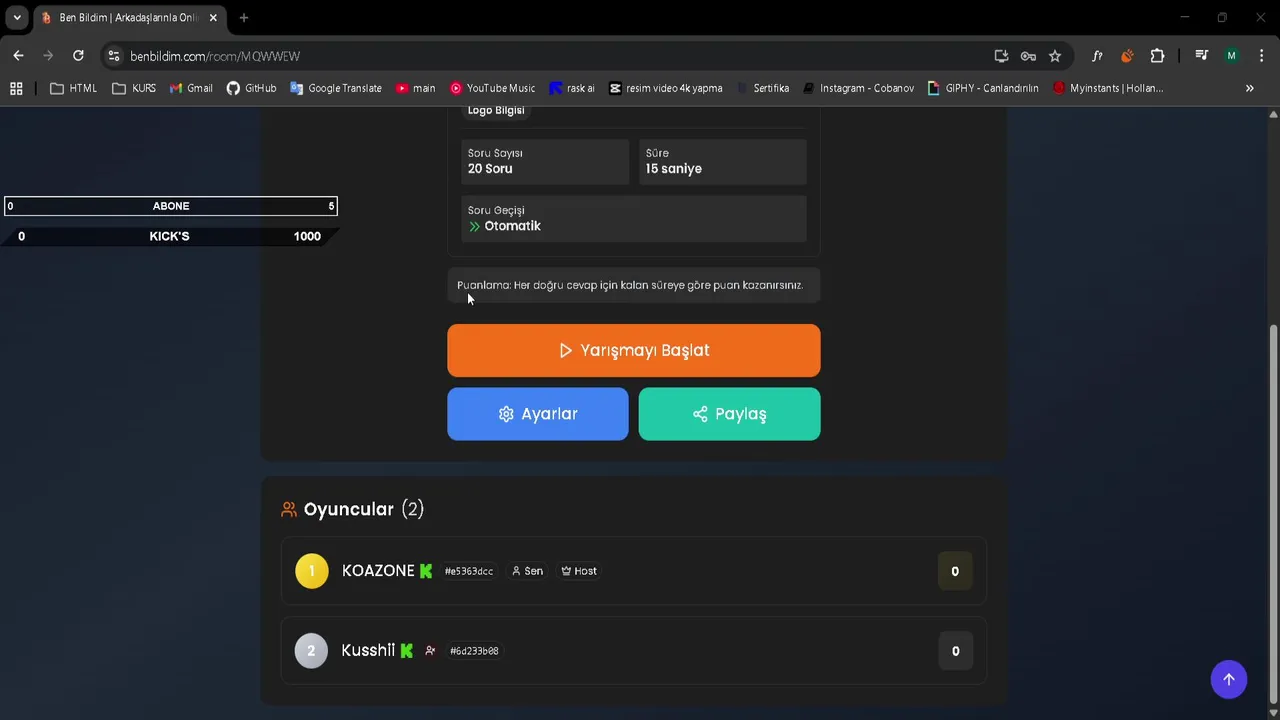Open the rask ai bookmark

572,88
